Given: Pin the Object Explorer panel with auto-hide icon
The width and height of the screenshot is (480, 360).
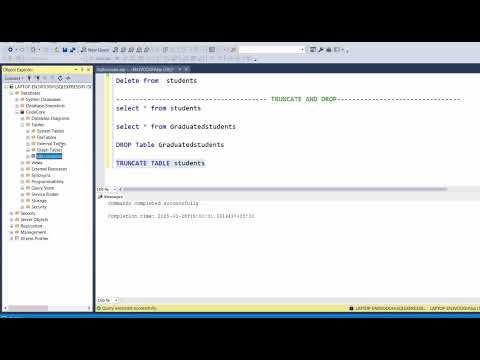Looking at the screenshot, I should click(x=82, y=69).
